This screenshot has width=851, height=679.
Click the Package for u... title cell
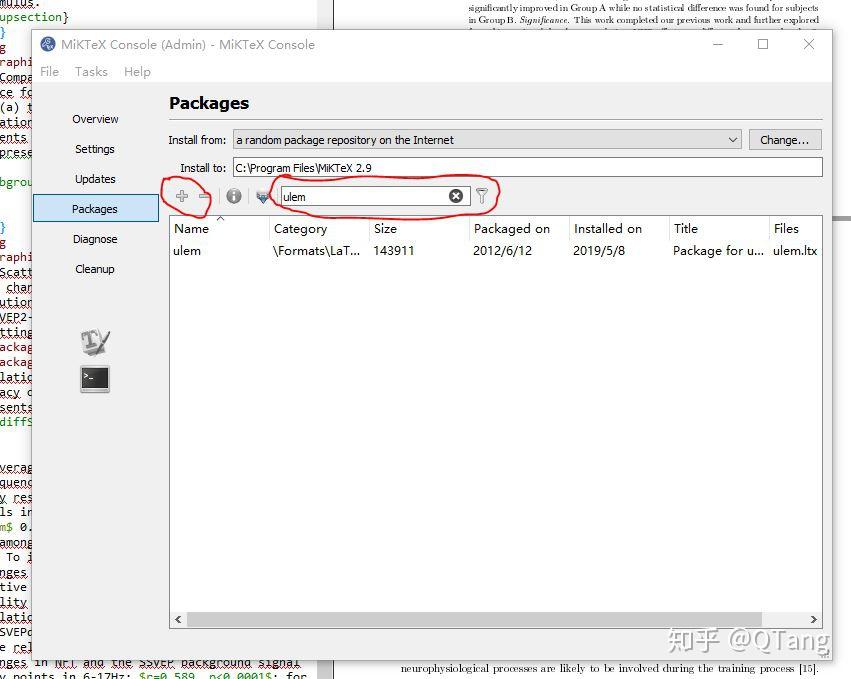(718, 251)
